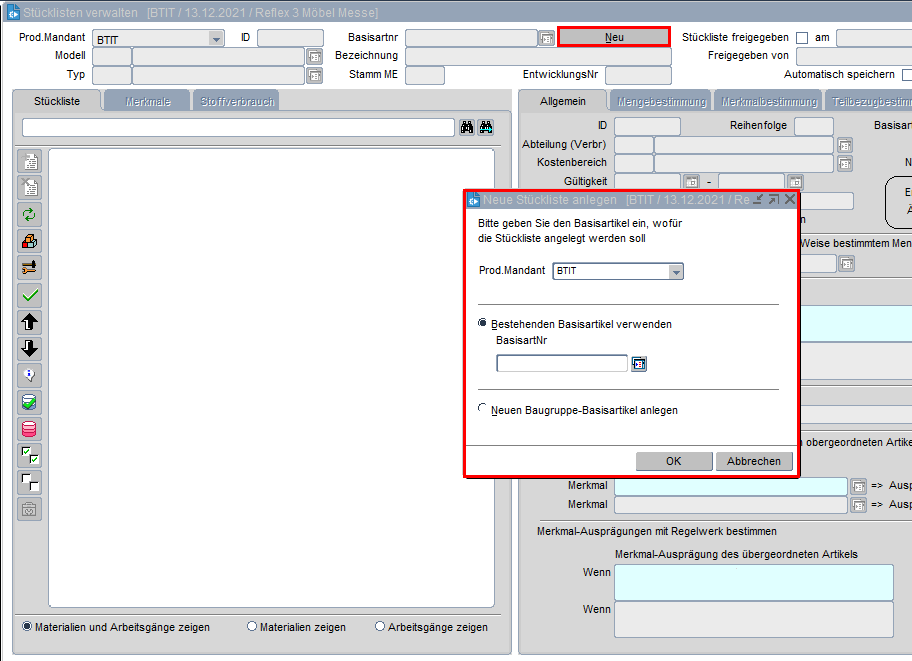The width and height of the screenshot is (912, 661).
Task: Click the OK button in dialog
Action: coord(673,461)
